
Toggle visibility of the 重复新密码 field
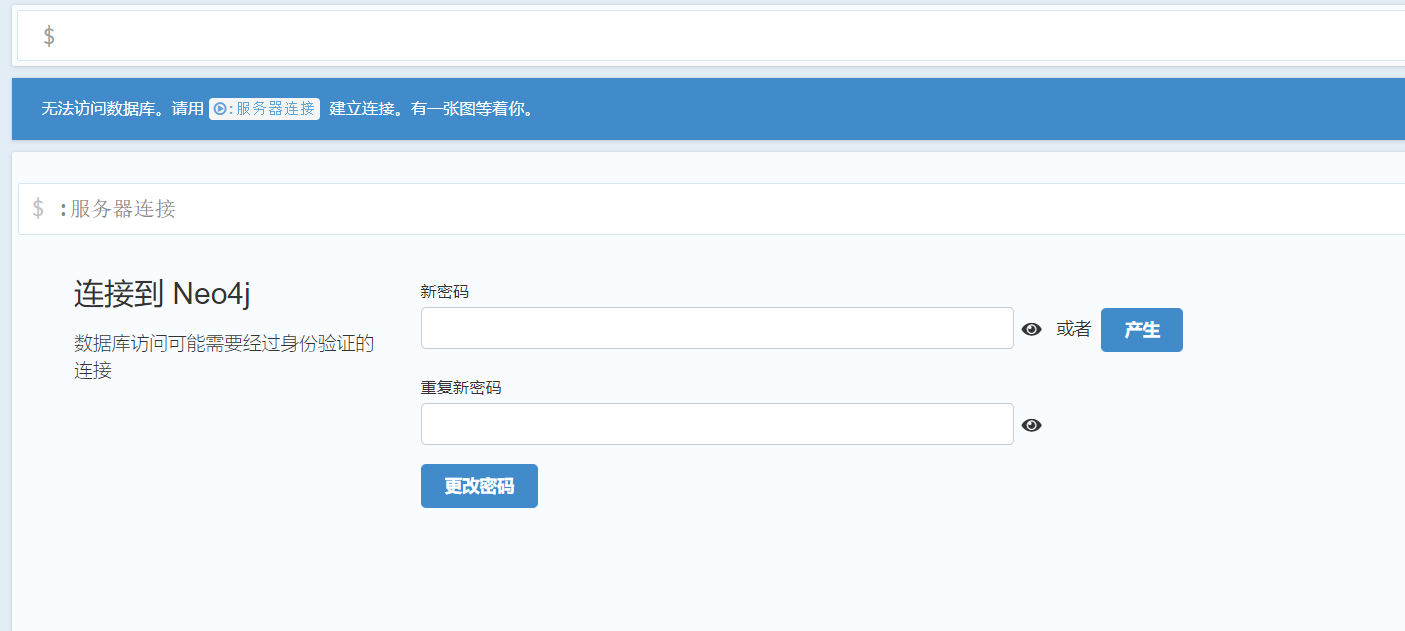click(x=1032, y=425)
